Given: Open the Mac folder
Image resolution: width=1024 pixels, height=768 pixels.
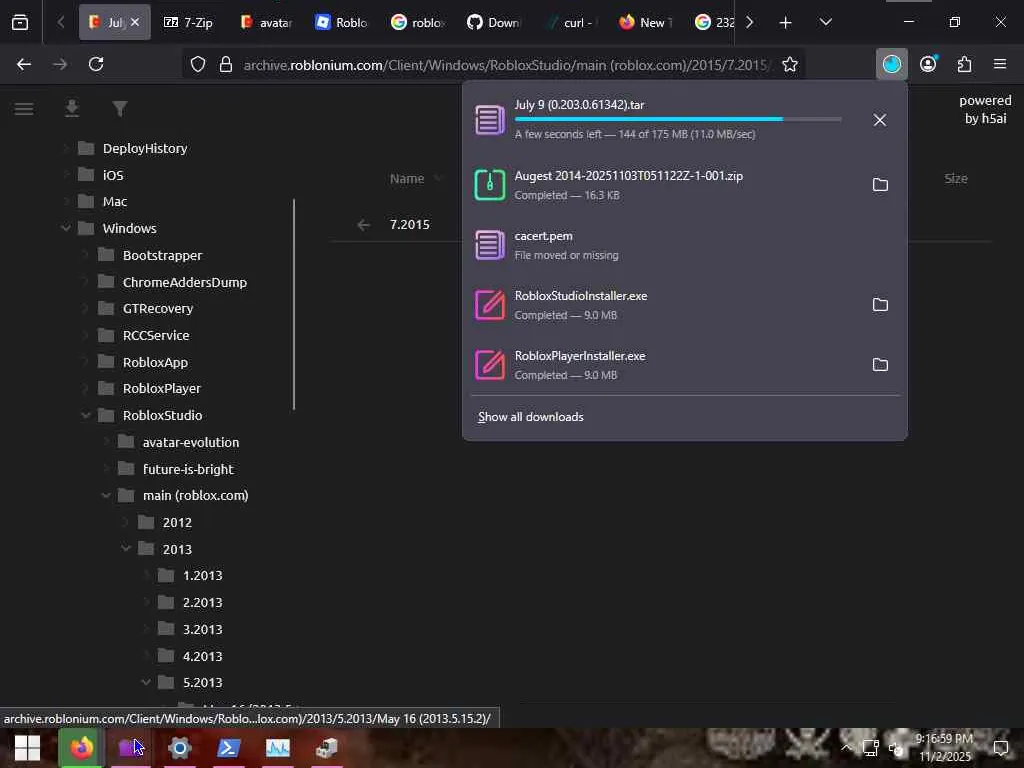Looking at the screenshot, I should click(x=115, y=202).
